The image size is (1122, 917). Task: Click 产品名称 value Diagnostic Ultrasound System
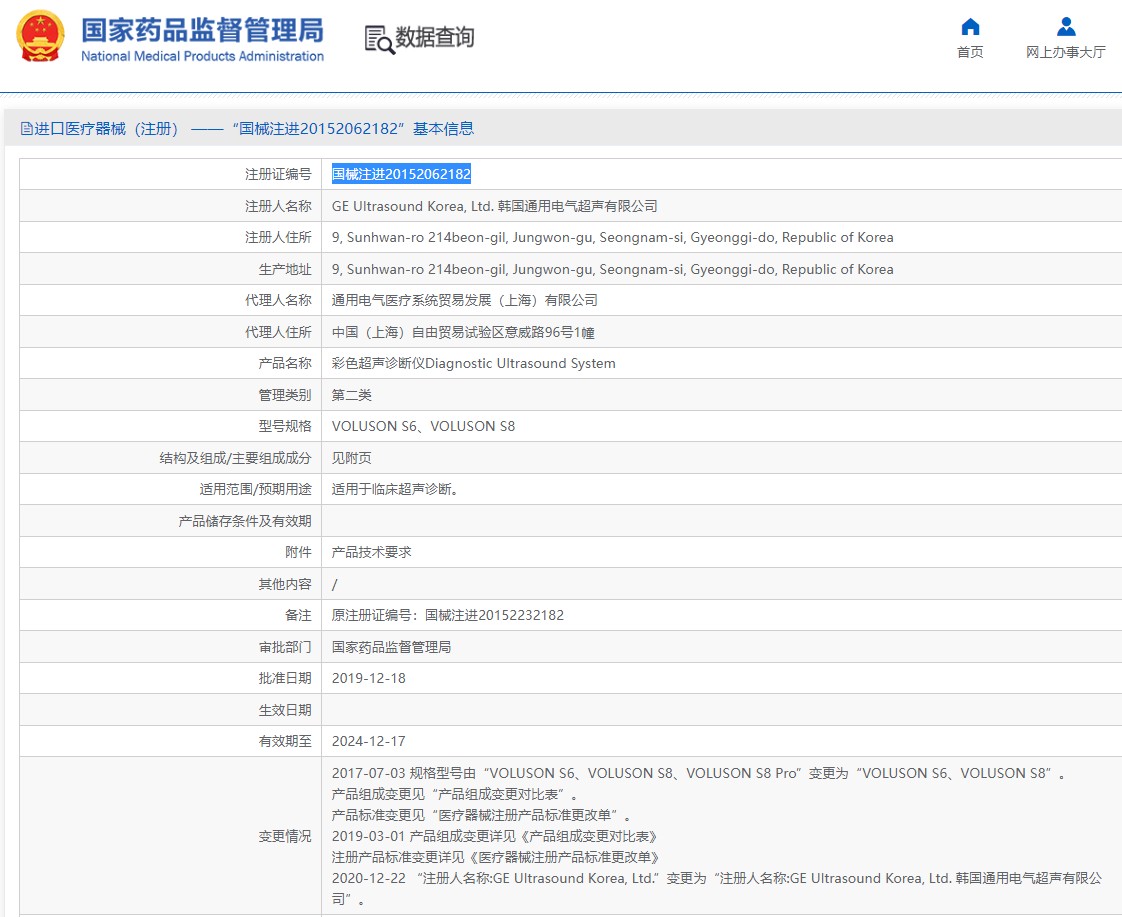[474, 363]
